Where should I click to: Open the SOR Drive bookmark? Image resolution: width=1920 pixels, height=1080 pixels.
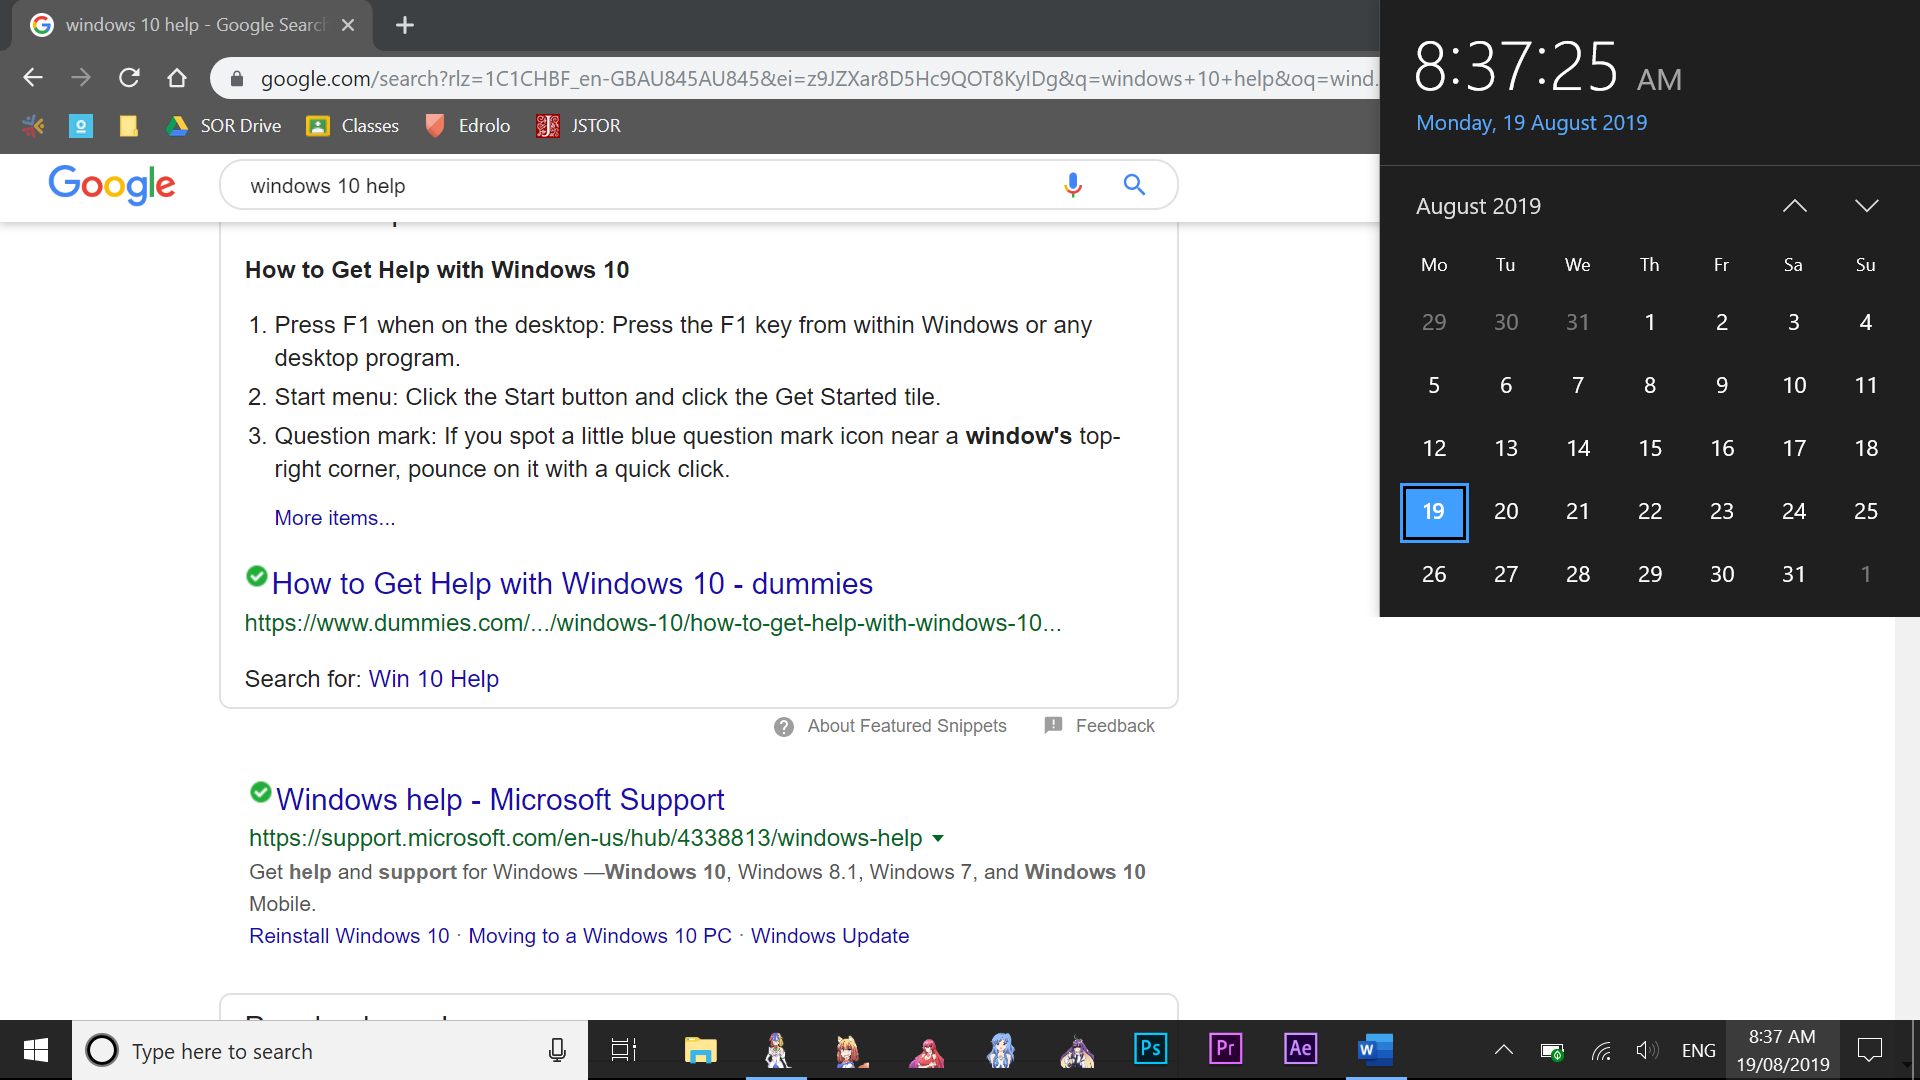click(224, 126)
